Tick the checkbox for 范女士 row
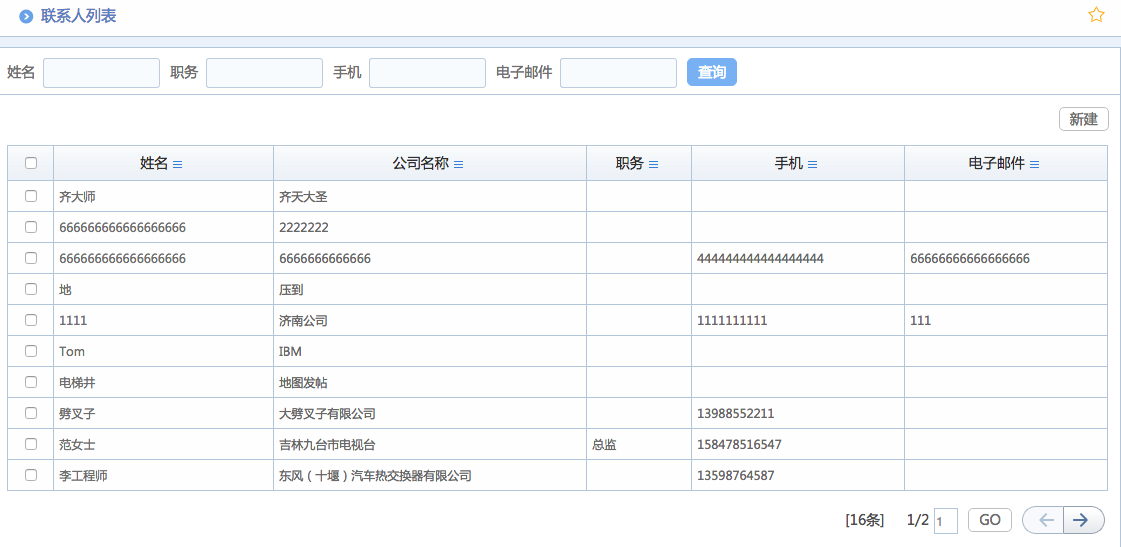Screen dimensions: 1121x547 pos(31,444)
